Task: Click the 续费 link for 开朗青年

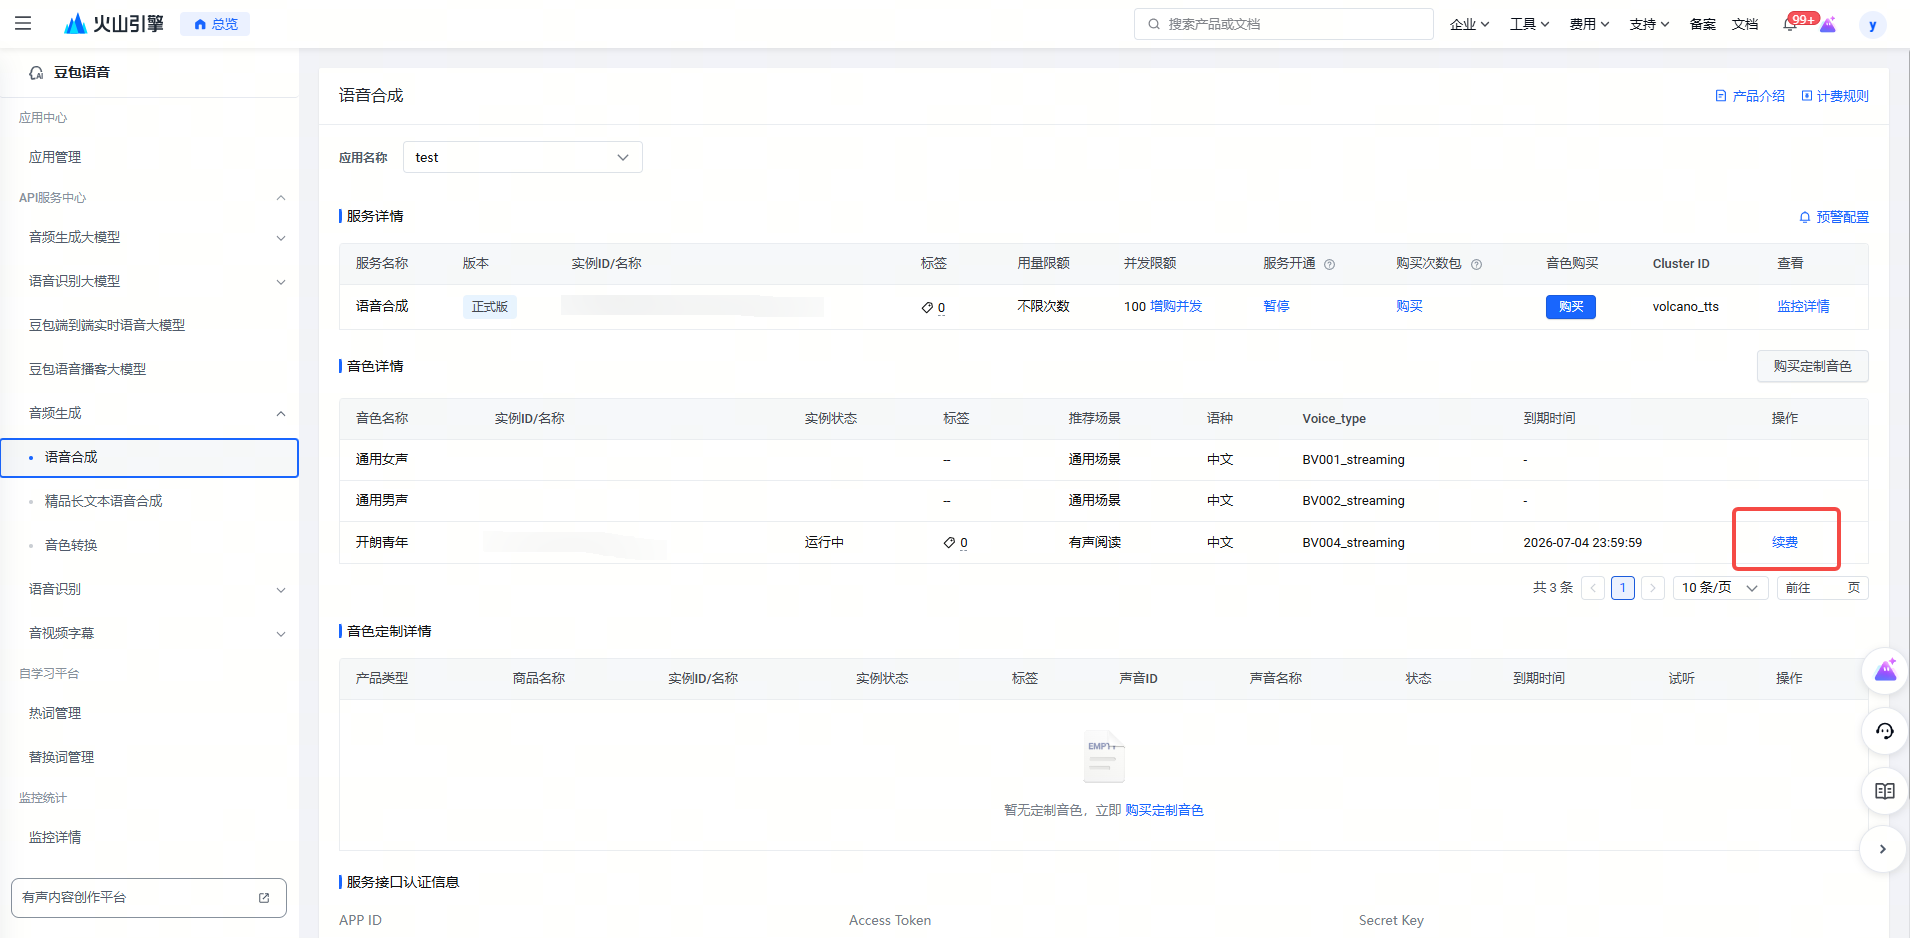Action: (x=1785, y=542)
